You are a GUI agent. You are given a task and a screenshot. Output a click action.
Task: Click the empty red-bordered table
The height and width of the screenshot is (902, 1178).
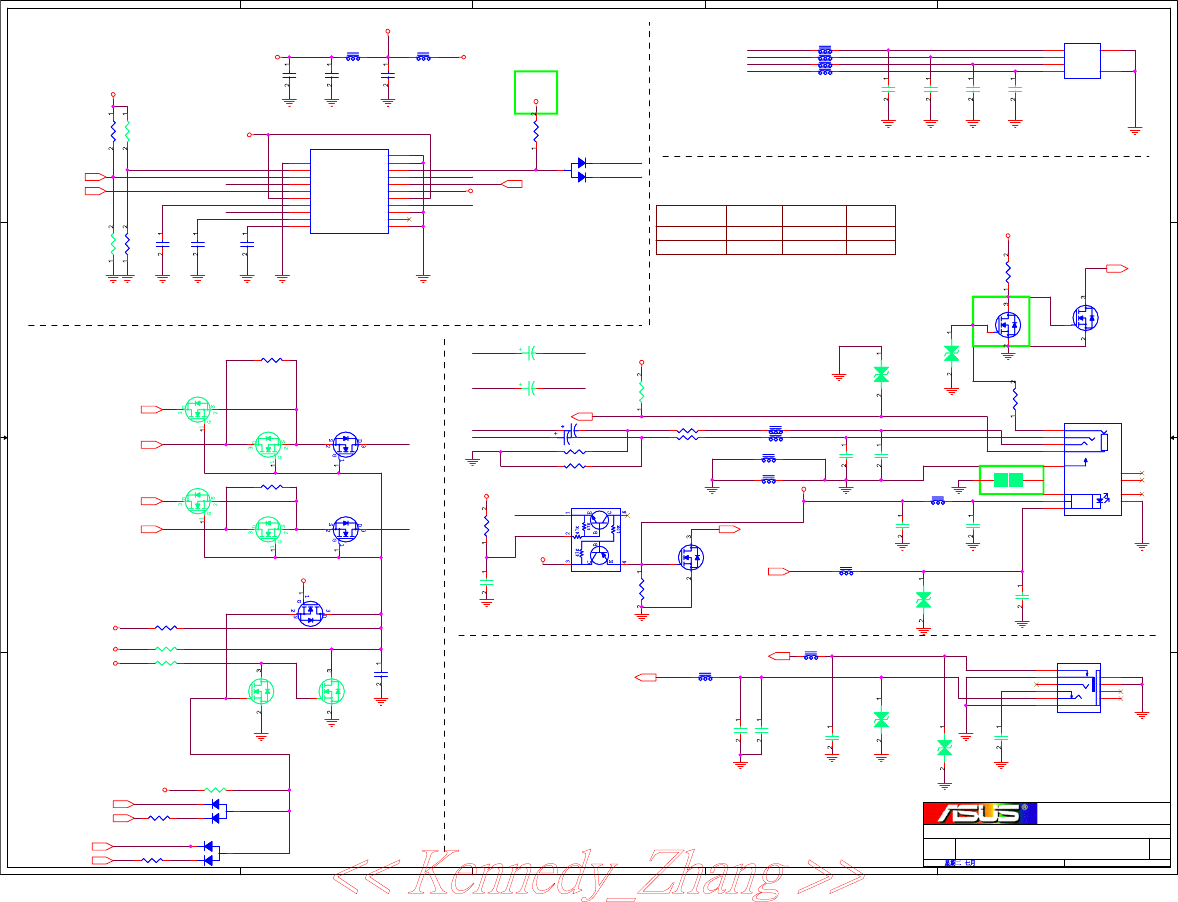click(x=775, y=230)
